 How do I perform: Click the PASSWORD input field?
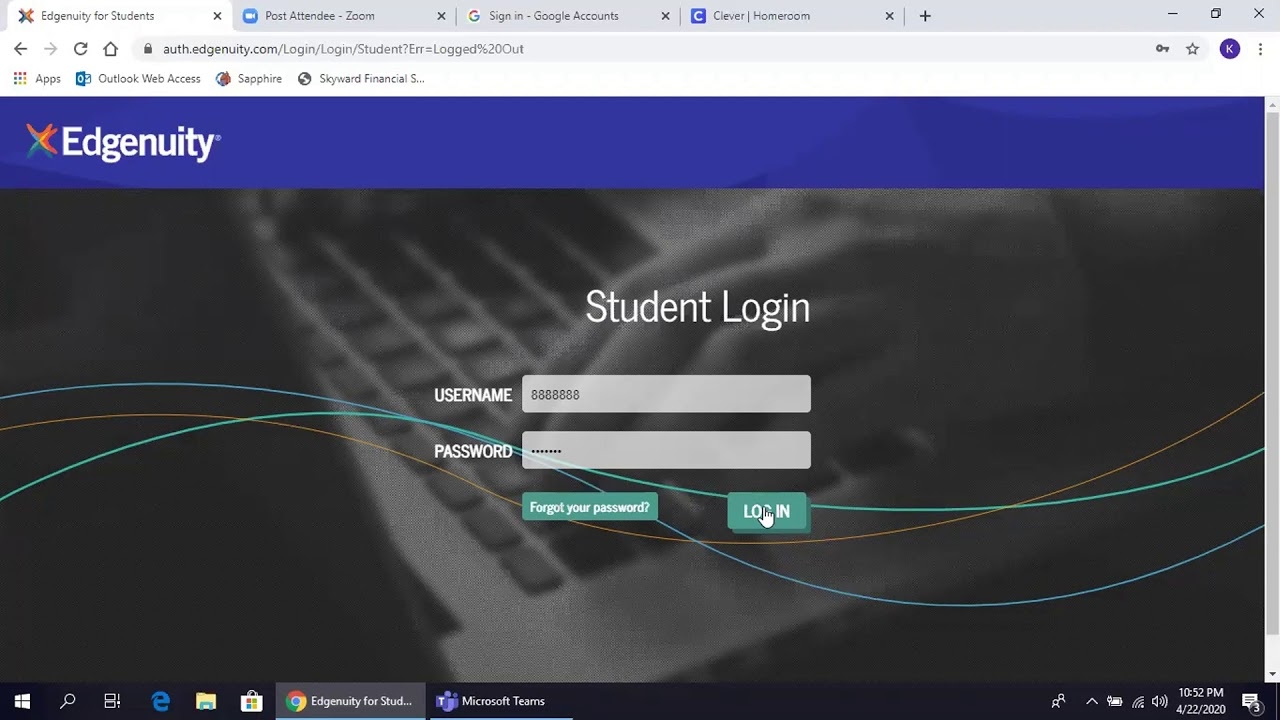666,451
